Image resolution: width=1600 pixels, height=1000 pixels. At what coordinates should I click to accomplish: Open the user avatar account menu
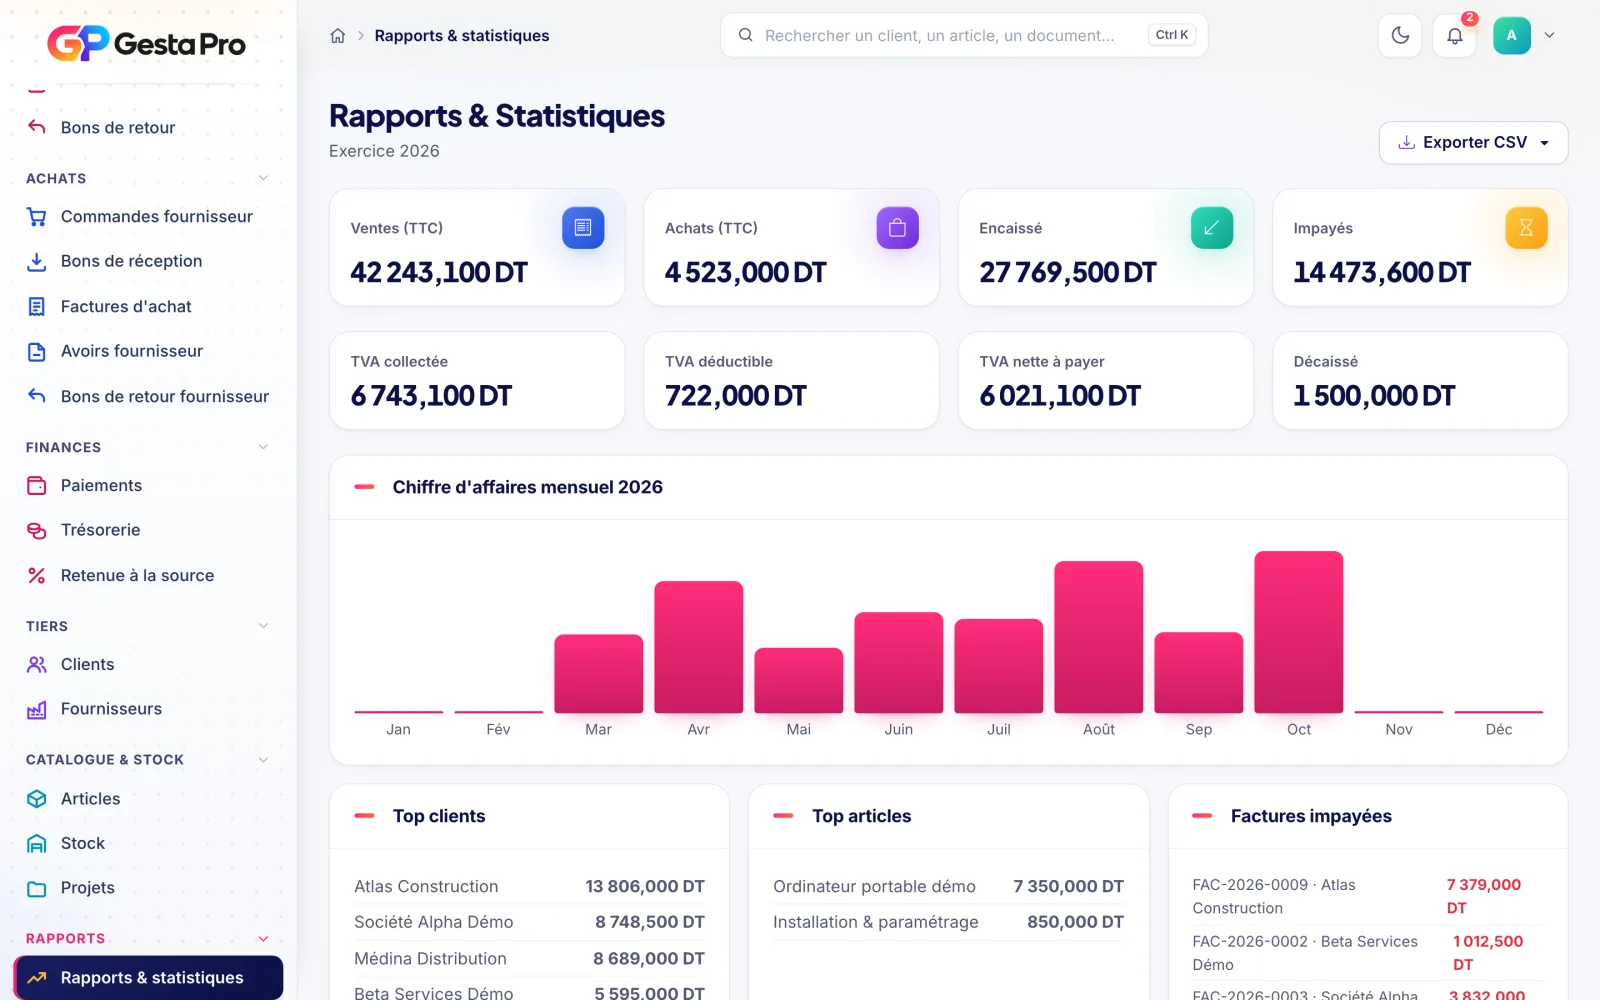(x=1525, y=35)
